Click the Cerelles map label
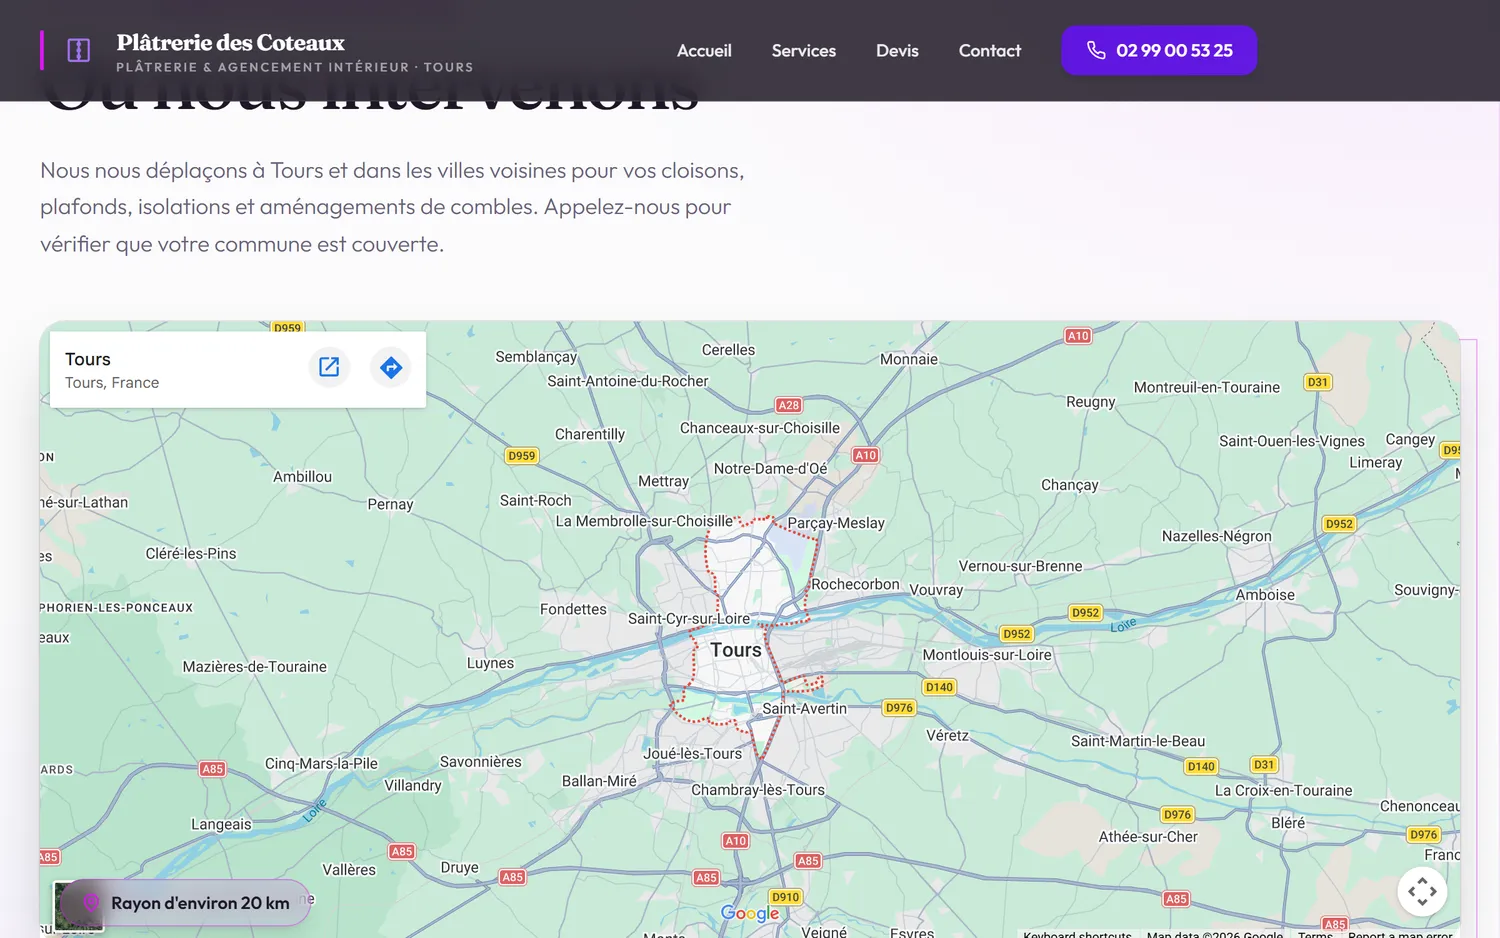 728,350
